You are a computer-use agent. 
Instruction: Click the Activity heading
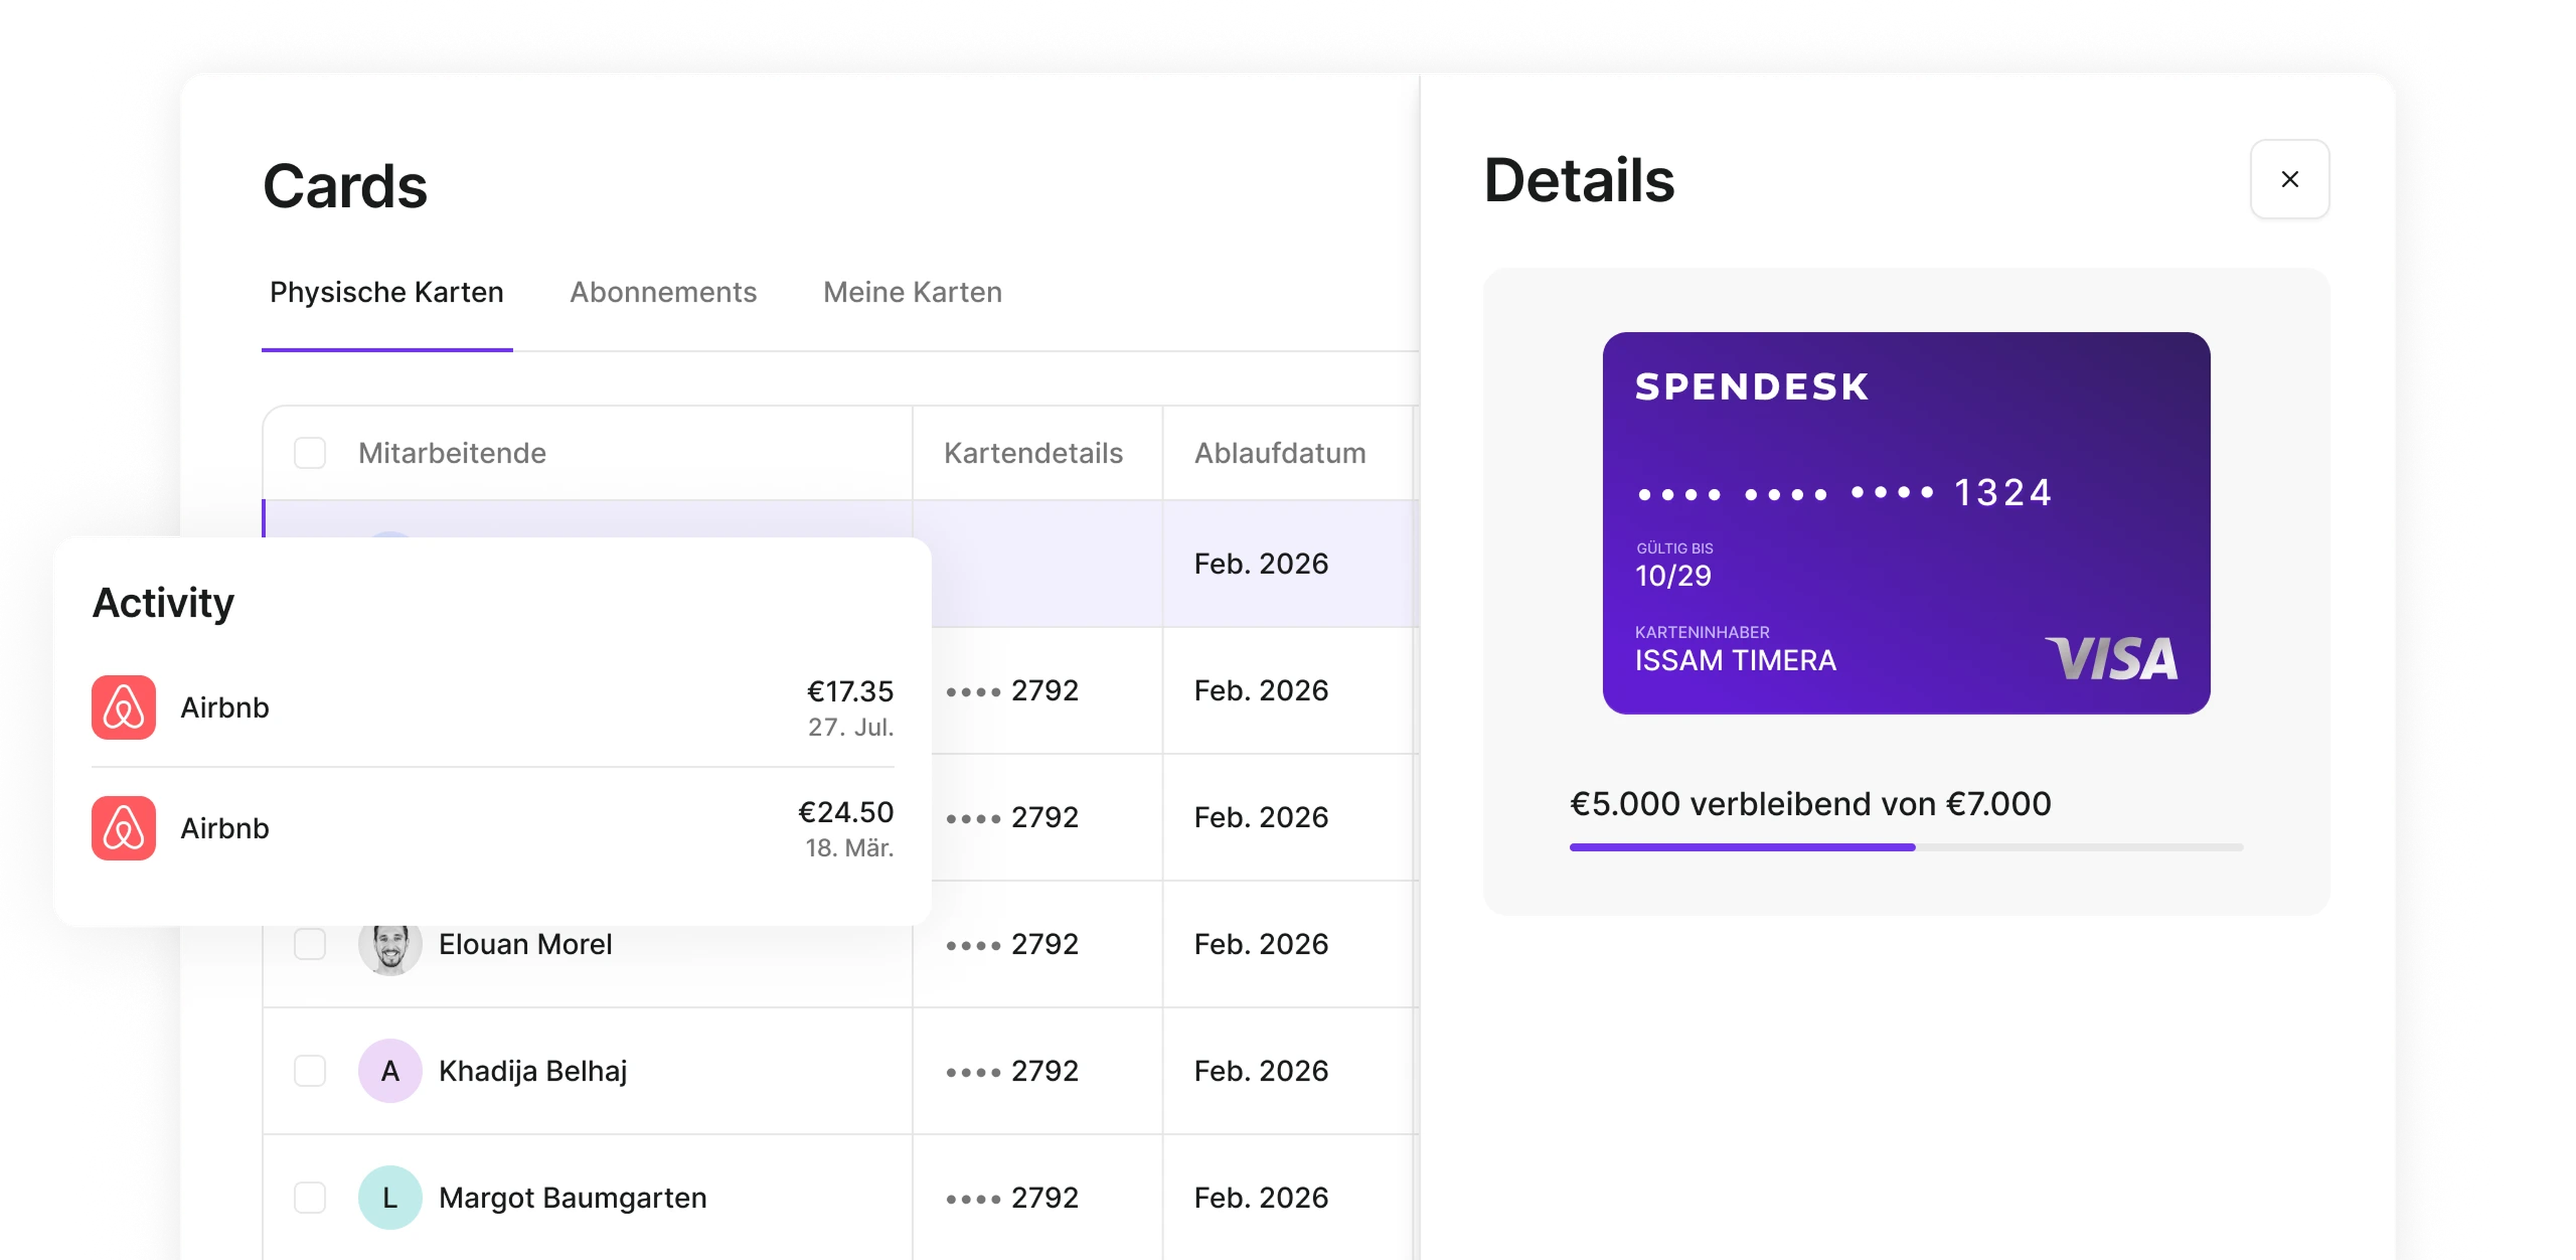click(163, 603)
